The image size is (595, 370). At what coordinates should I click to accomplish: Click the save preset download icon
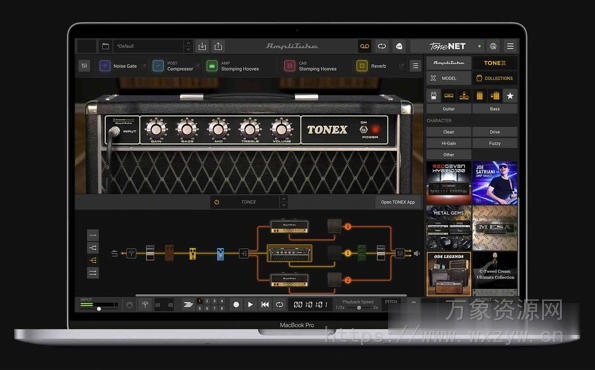pos(202,46)
